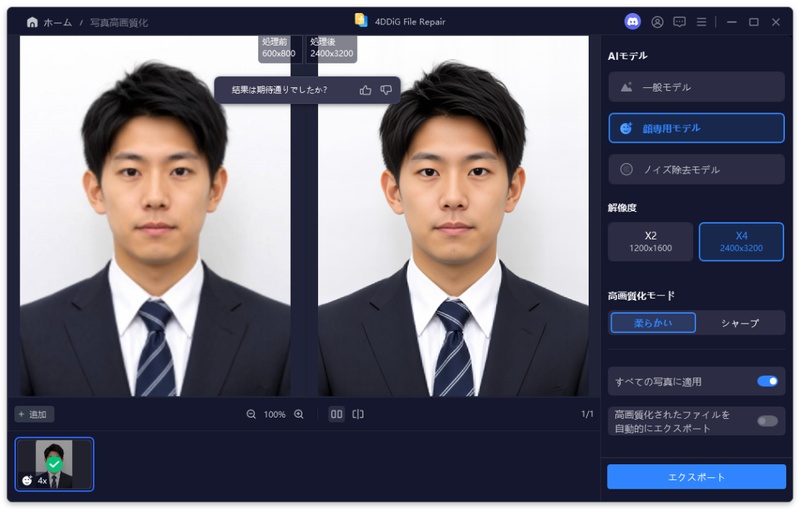Screen dimensions: 800x509
Task: Click the noise removal model icon
Action: point(626,169)
